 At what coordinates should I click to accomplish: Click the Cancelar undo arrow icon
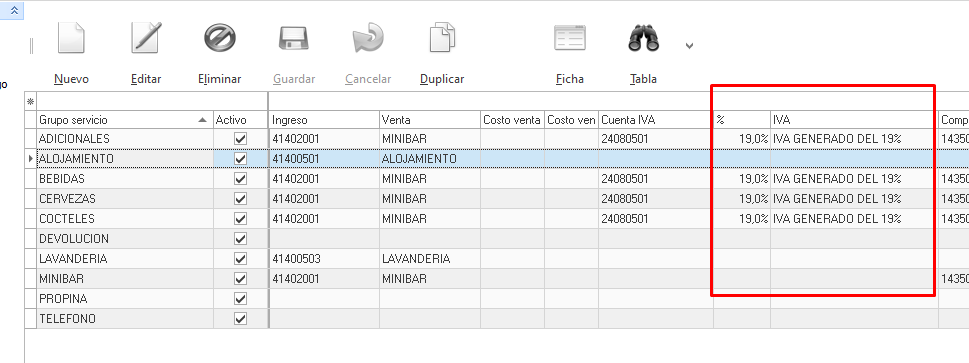coord(368,38)
